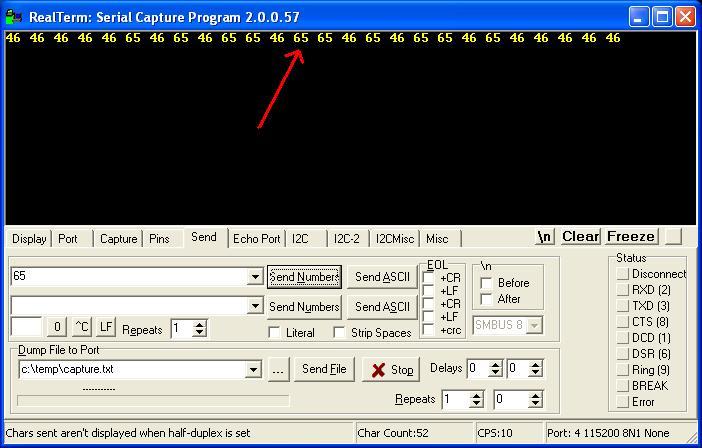702x448 pixels.
Task: Click the first Send Numbers button
Action: click(304, 277)
